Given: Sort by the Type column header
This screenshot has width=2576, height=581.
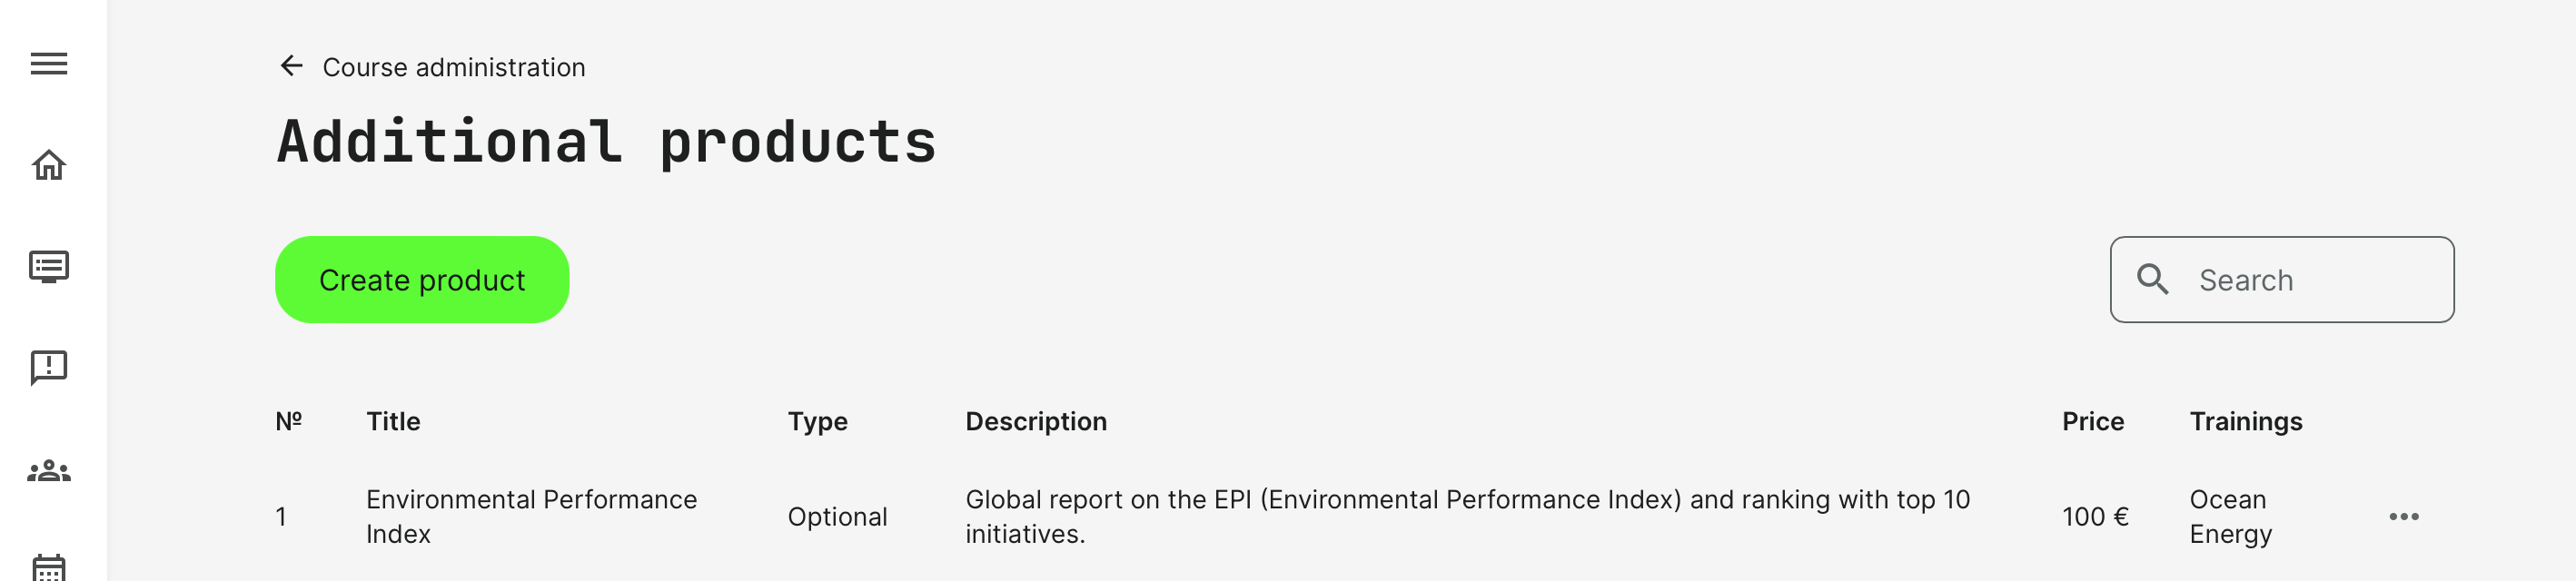Looking at the screenshot, I should click(817, 422).
